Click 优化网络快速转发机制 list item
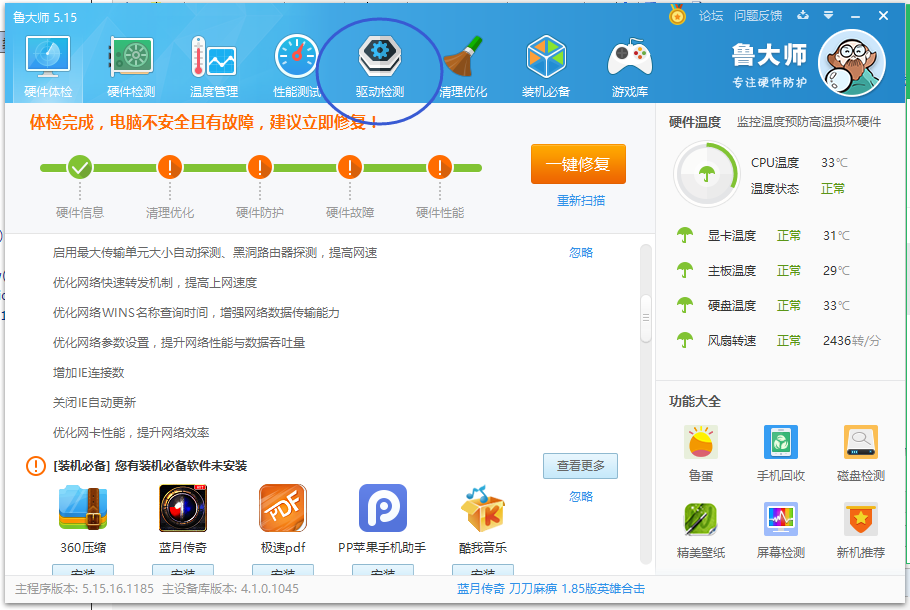910x610 pixels. point(155,283)
